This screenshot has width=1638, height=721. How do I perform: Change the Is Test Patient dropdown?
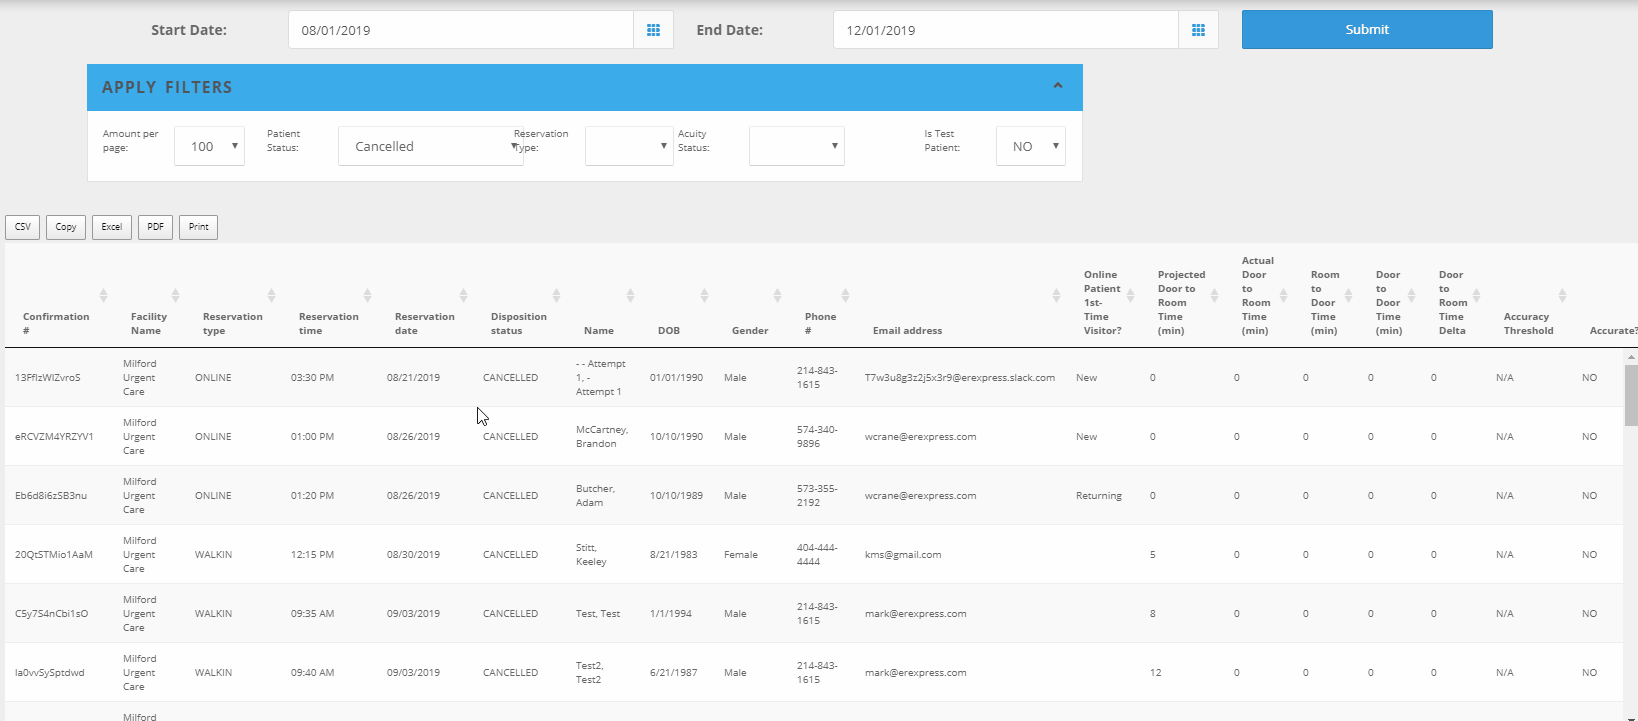[1030, 146]
